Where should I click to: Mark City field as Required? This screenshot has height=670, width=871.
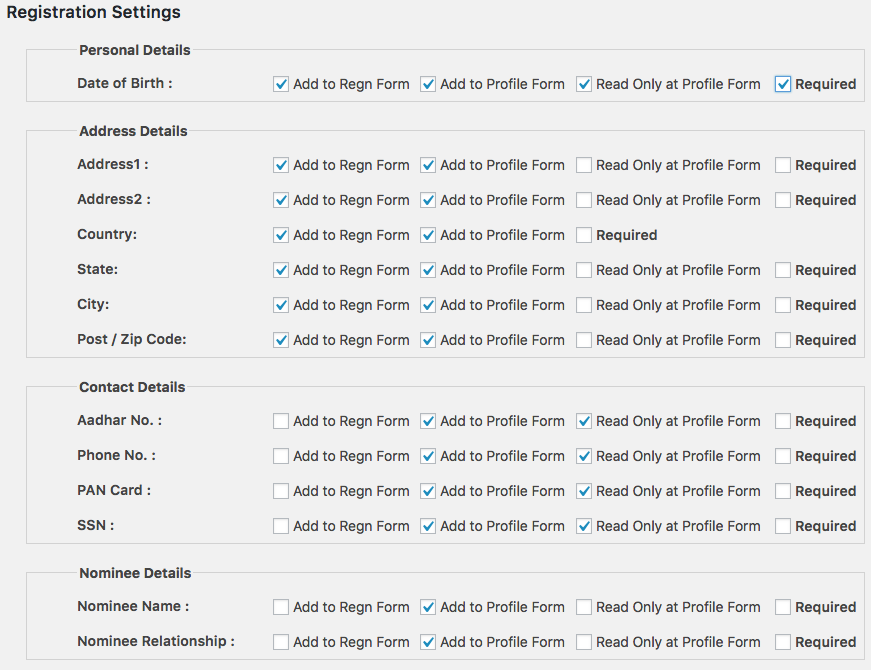[x=783, y=305]
